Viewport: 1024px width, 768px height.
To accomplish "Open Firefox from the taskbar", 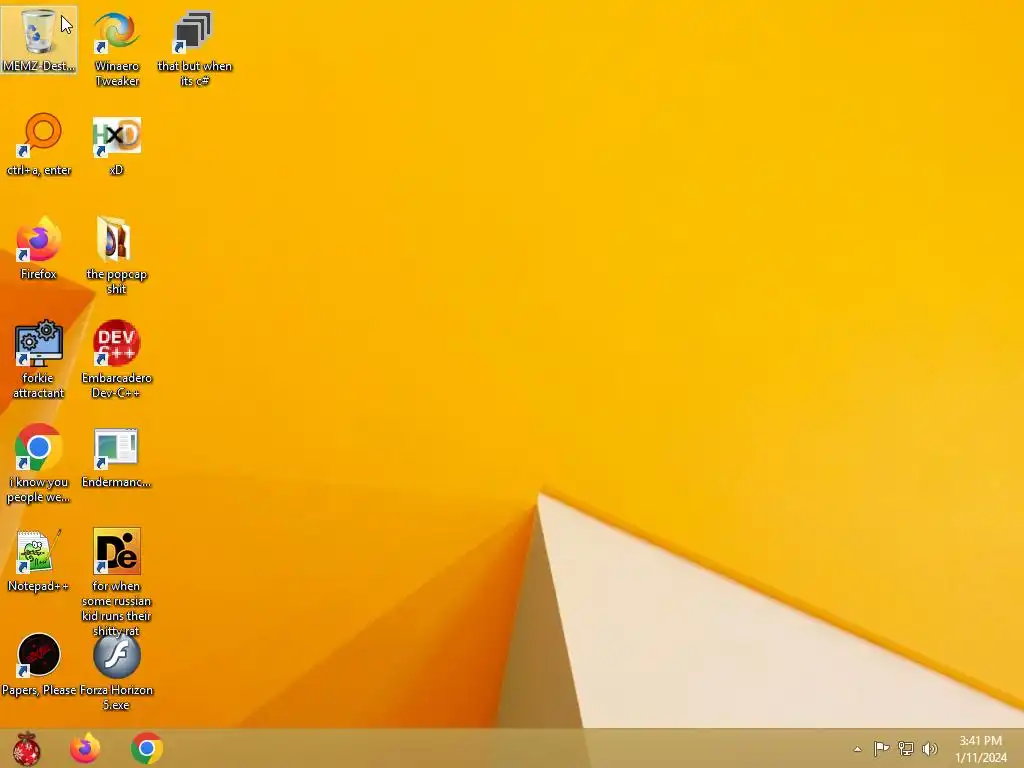I will coord(86,748).
